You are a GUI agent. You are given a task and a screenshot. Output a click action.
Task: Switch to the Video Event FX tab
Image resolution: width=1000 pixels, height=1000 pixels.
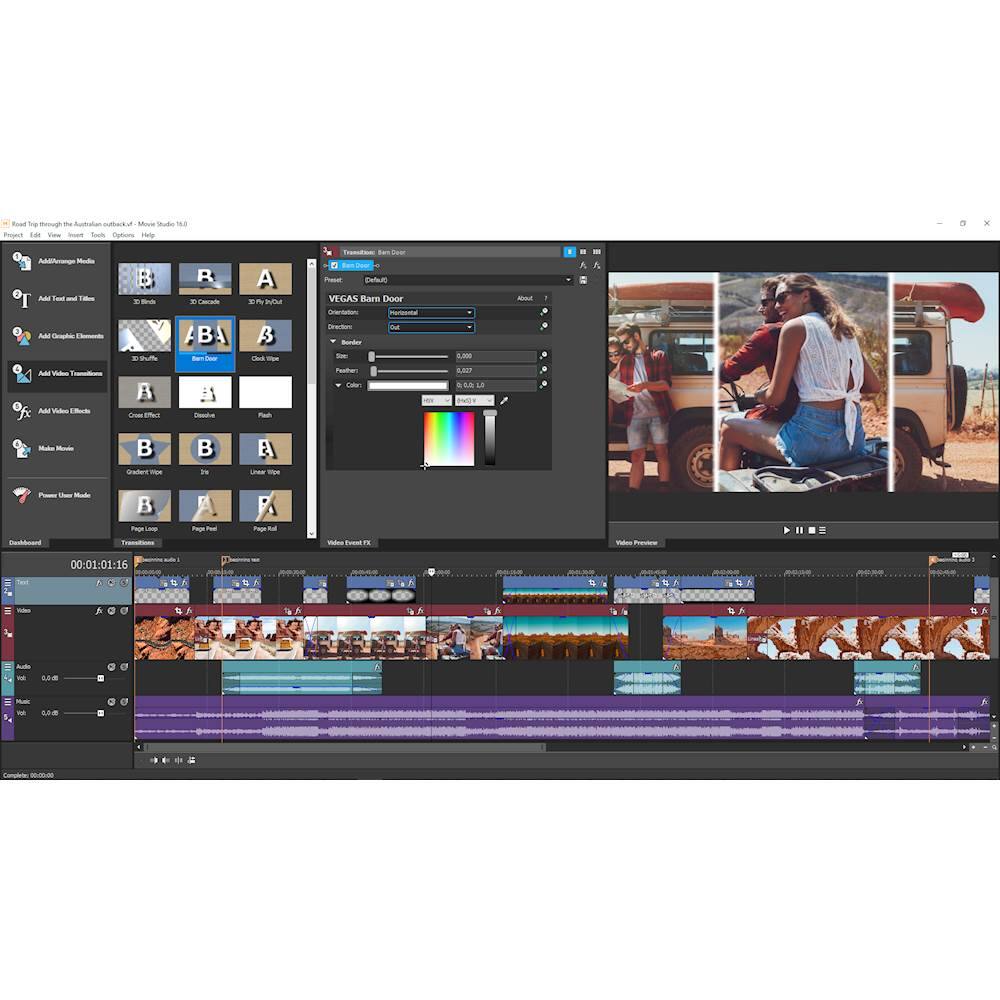[x=349, y=542]
